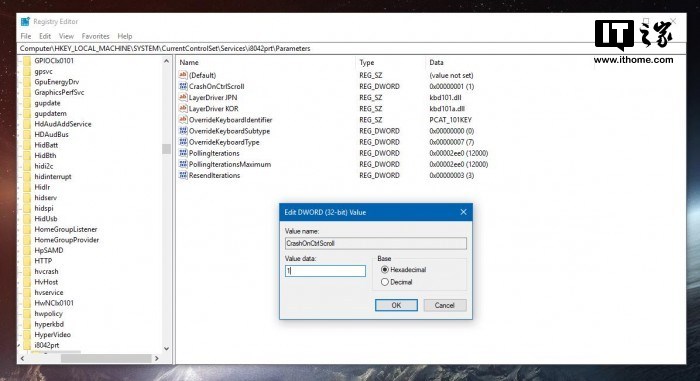Select the hidi2c tree key
700x381 pixels.
[x=44, y=166]
